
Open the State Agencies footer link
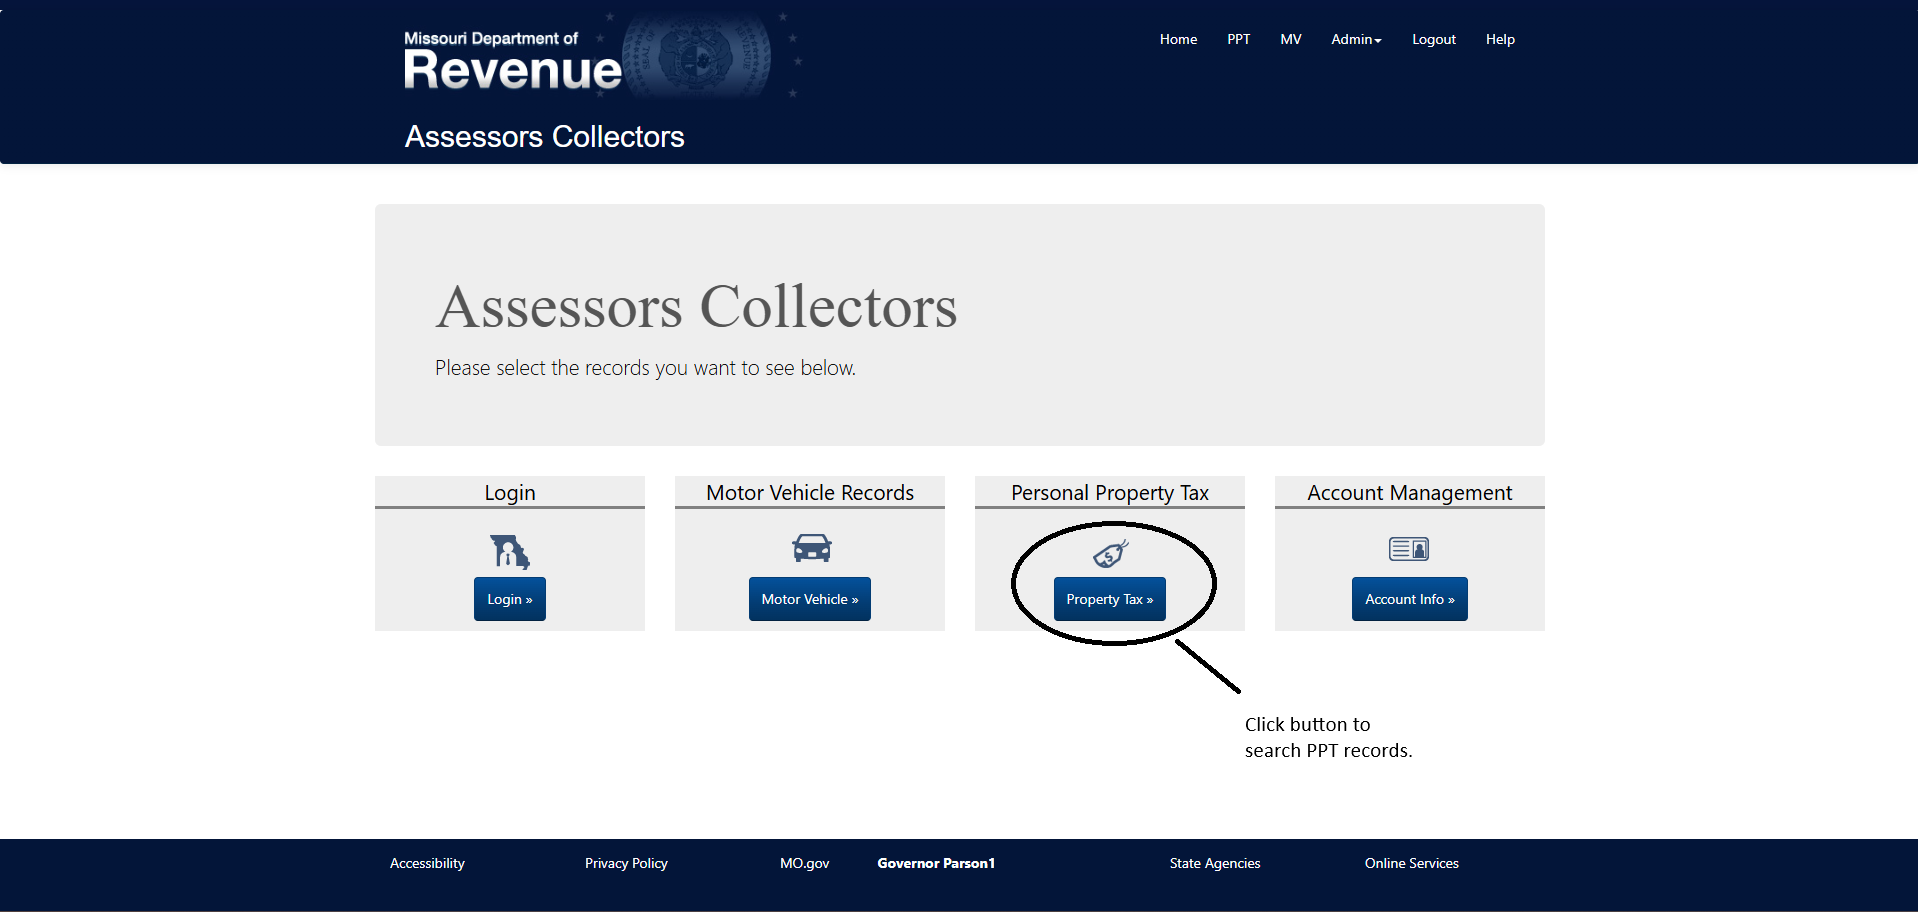point(1214,863)
